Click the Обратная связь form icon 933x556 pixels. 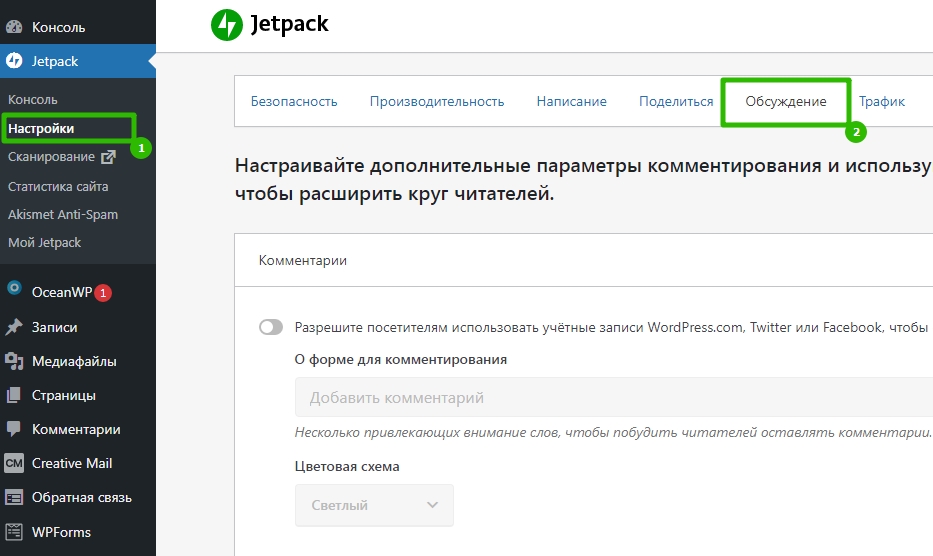coord(14,497)
